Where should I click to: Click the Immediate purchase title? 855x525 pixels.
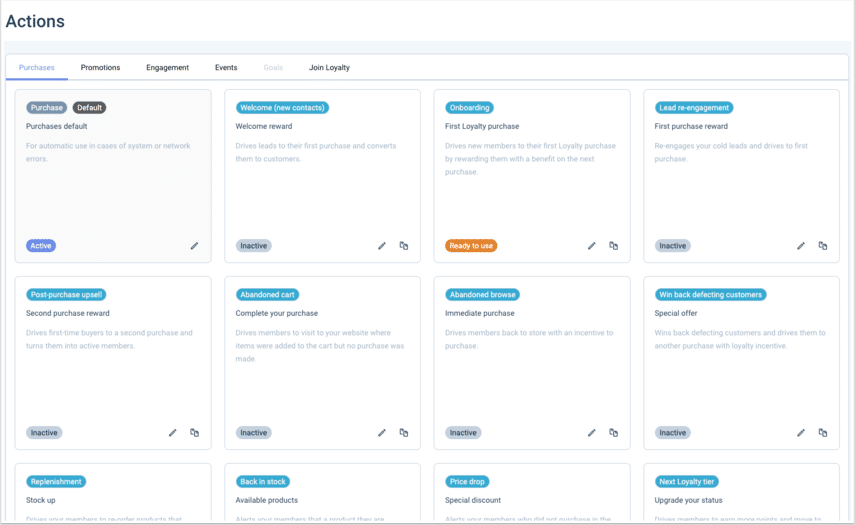pos(479,313)
